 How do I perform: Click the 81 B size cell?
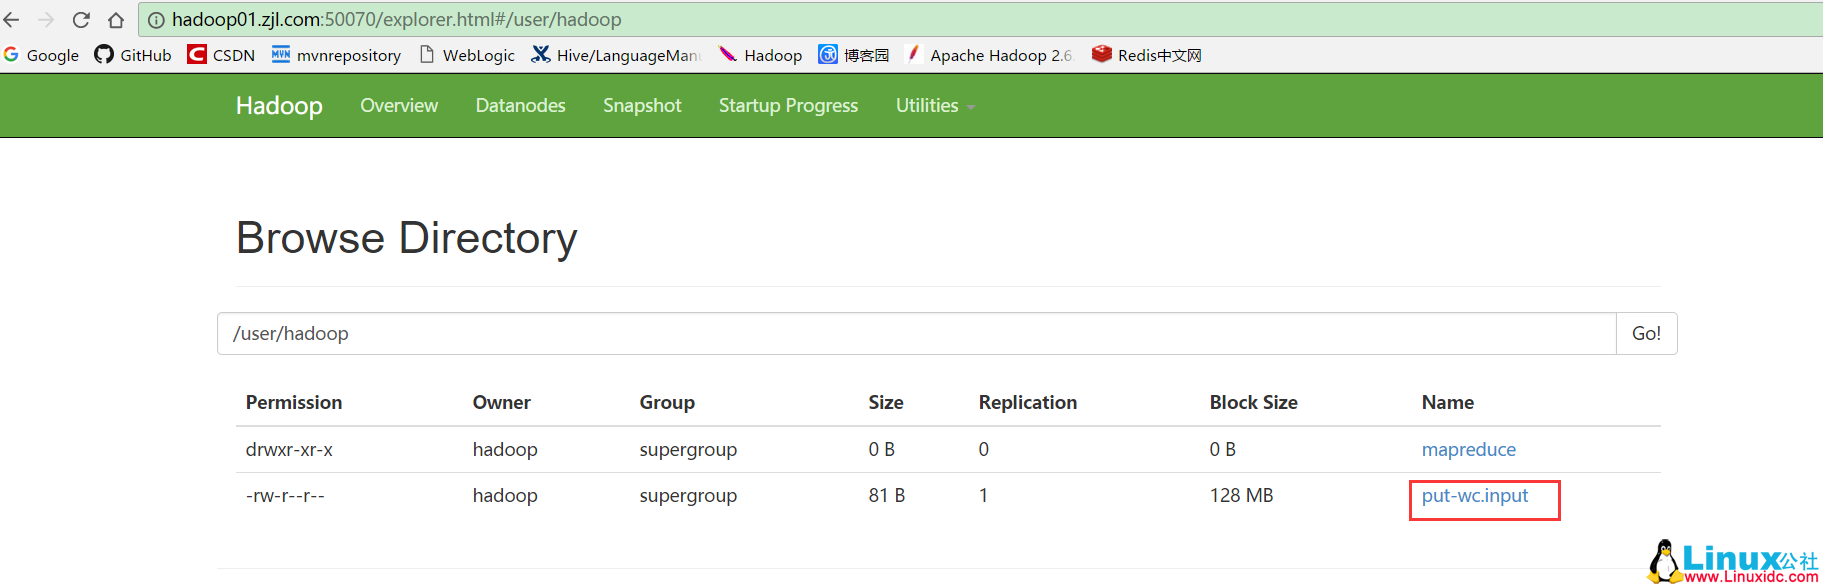point(886,495)
